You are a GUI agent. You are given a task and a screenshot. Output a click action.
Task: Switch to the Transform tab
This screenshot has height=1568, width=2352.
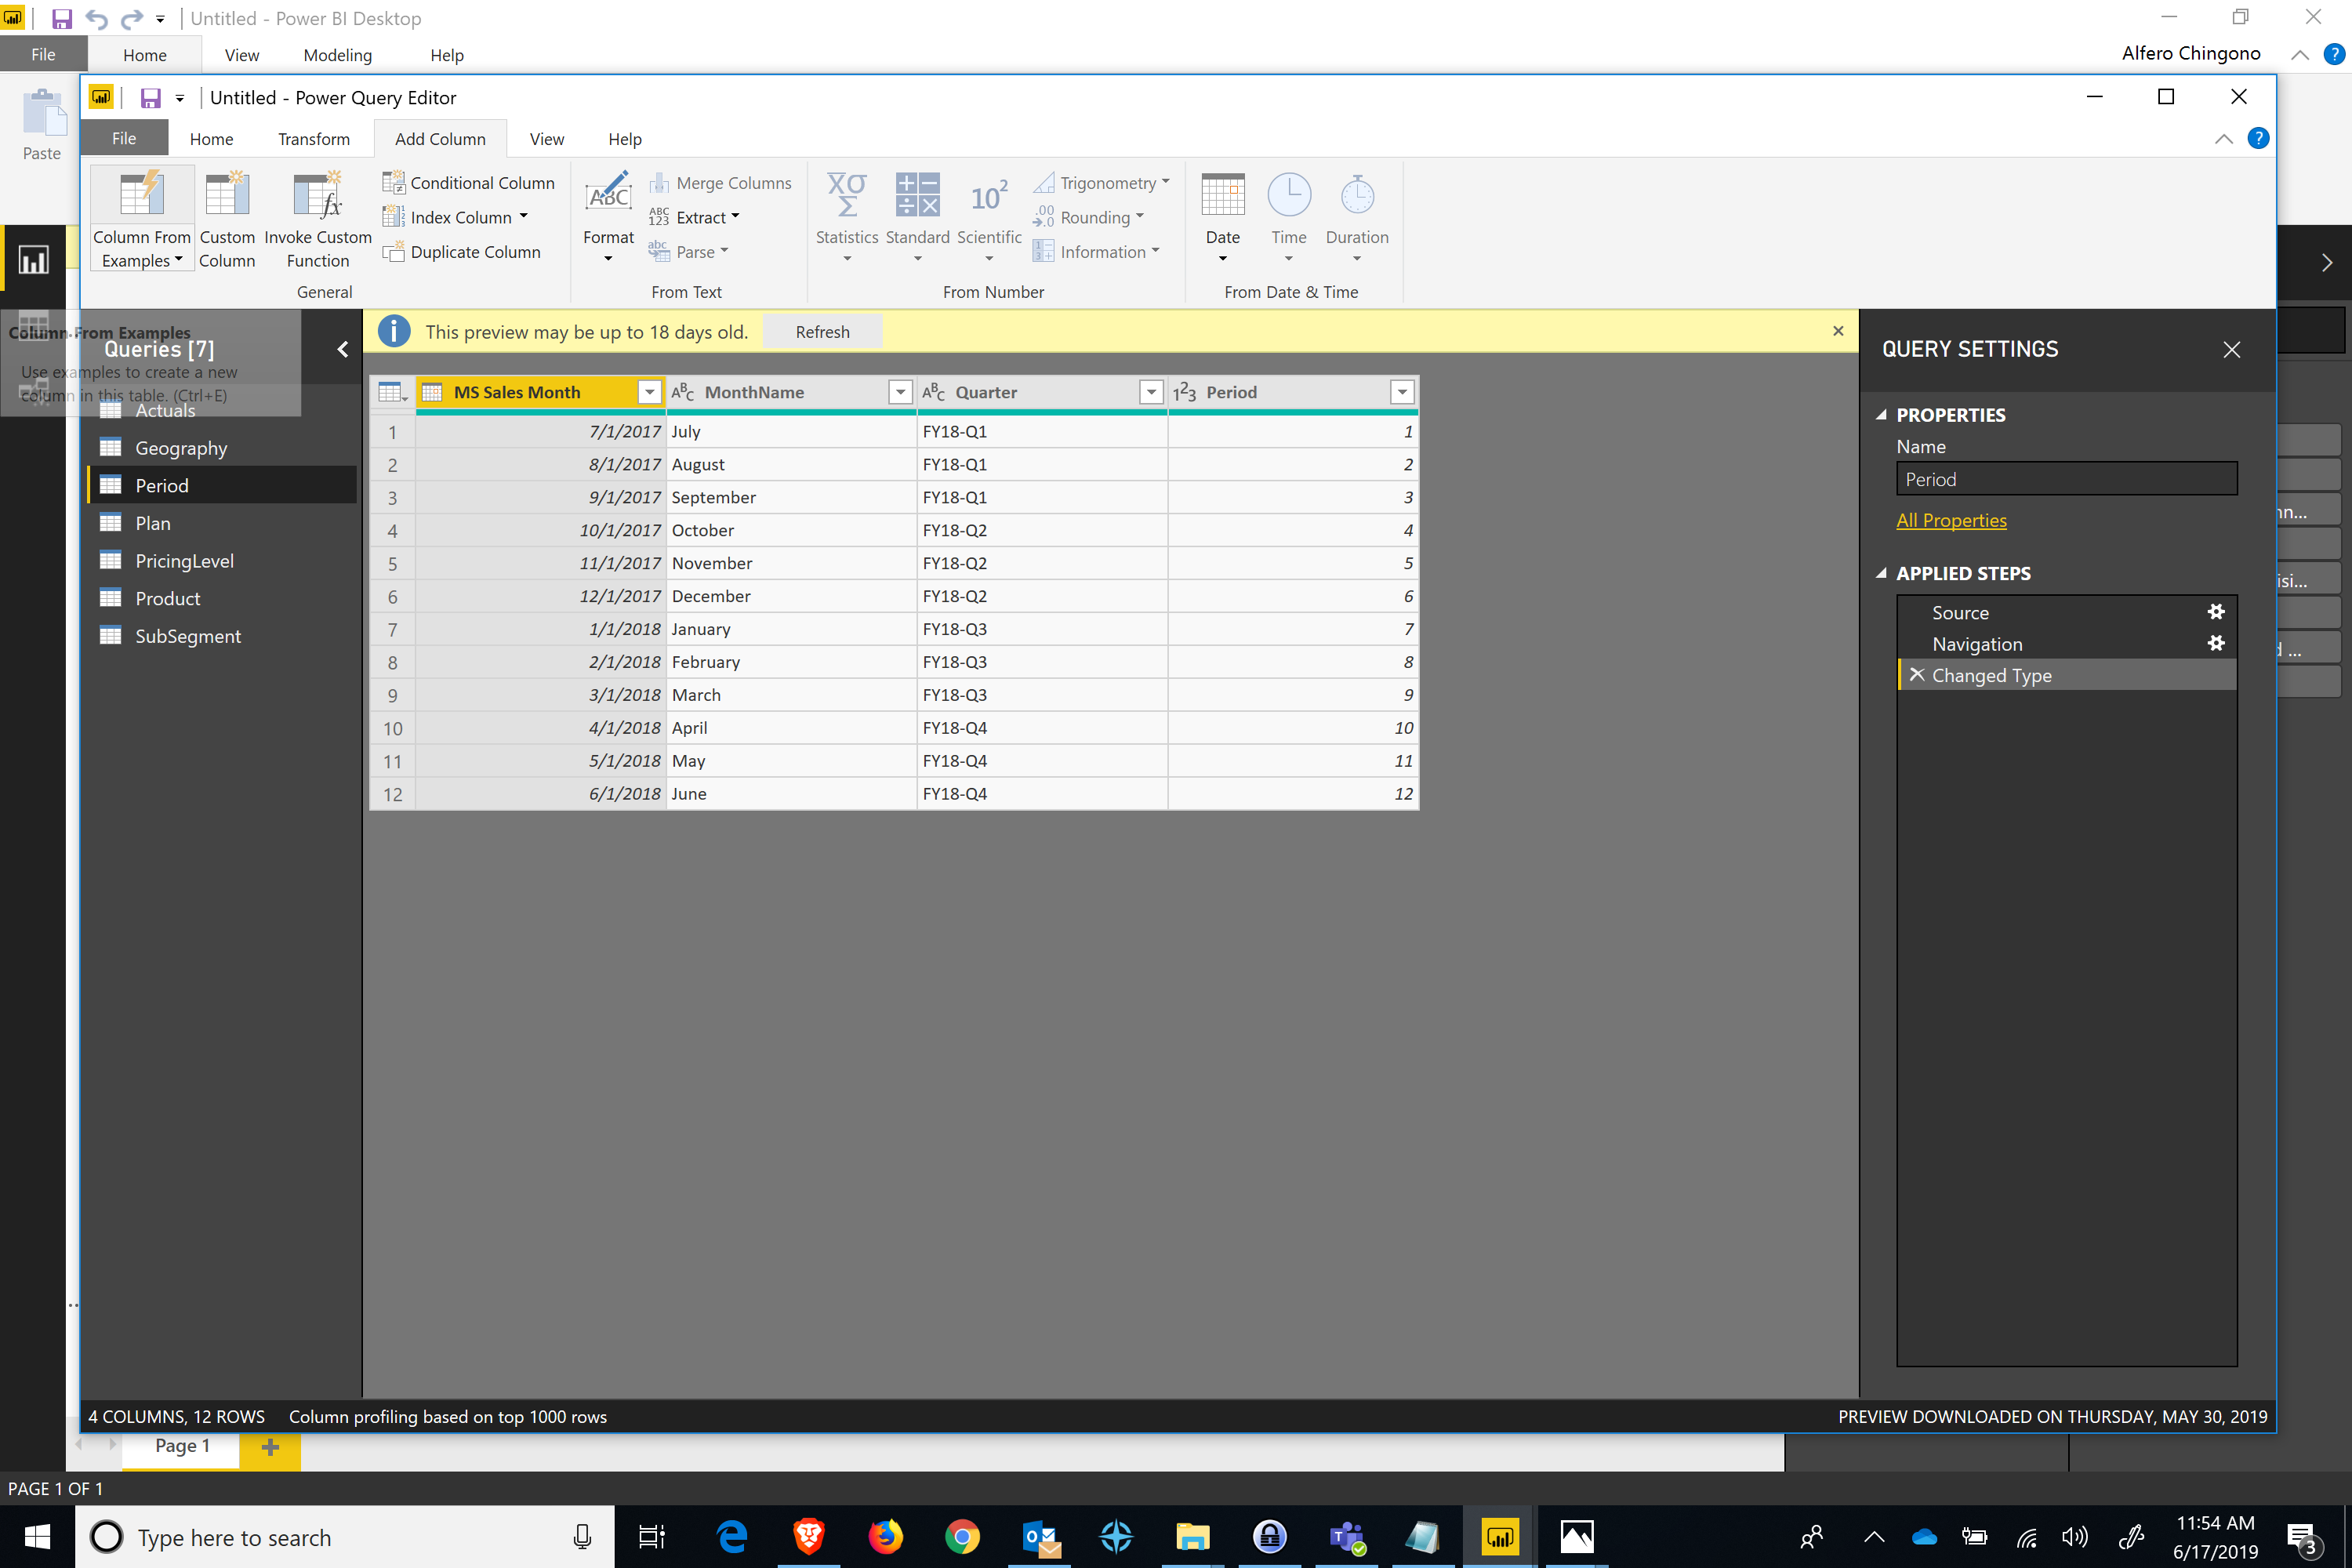pos(314,139)
